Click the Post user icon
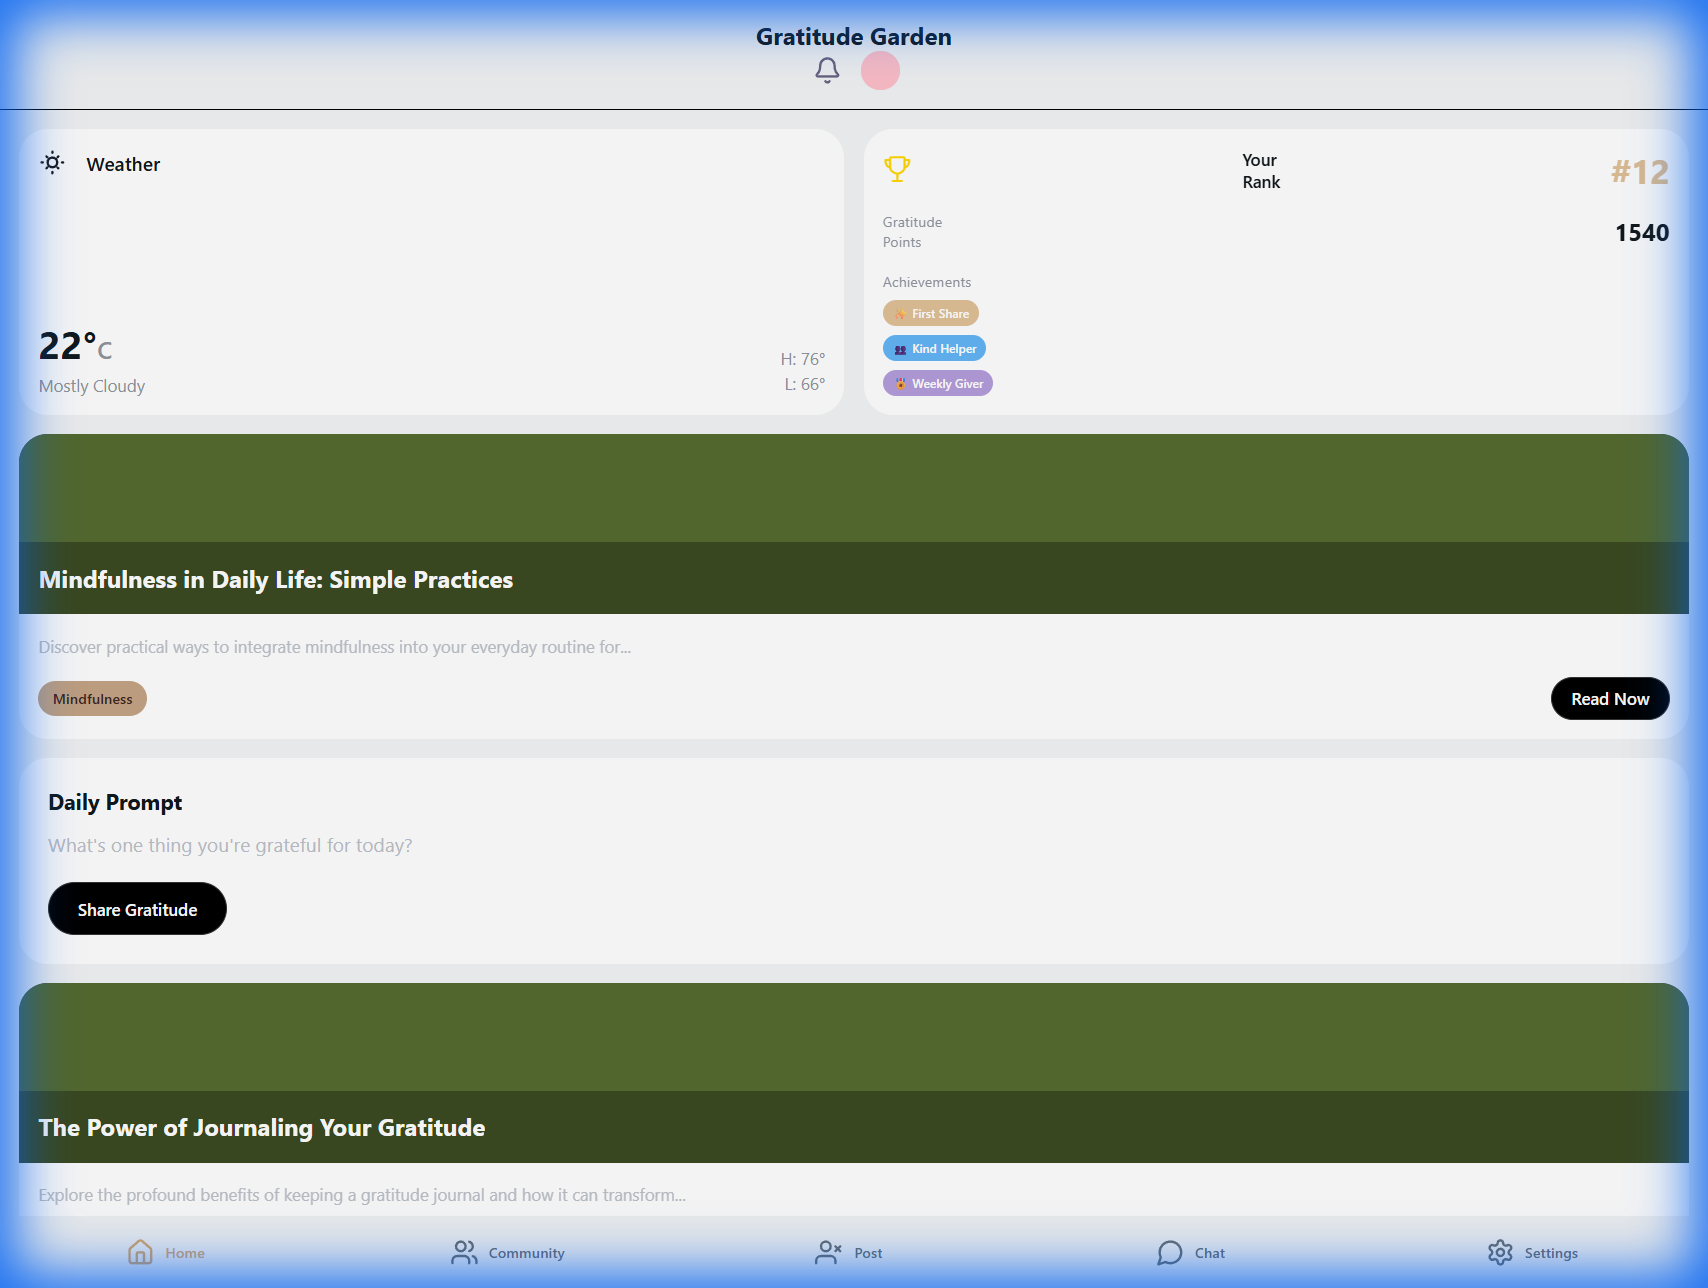 pos(828,1252)
